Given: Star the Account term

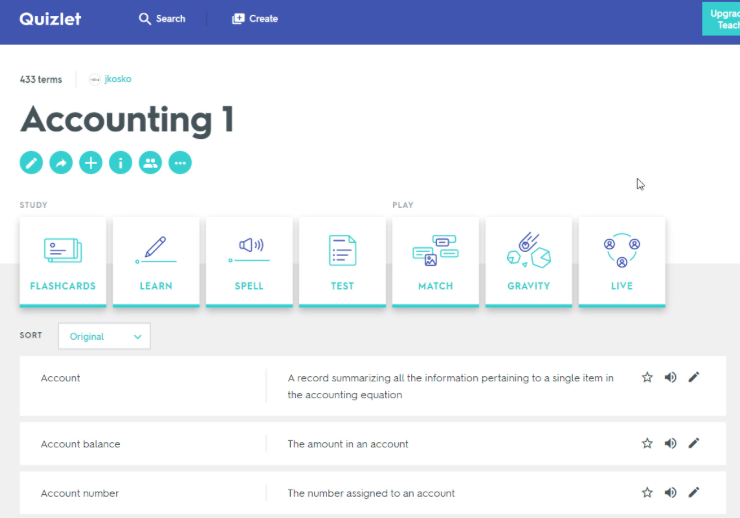Looking at the screenshot, I should [647, 377].
